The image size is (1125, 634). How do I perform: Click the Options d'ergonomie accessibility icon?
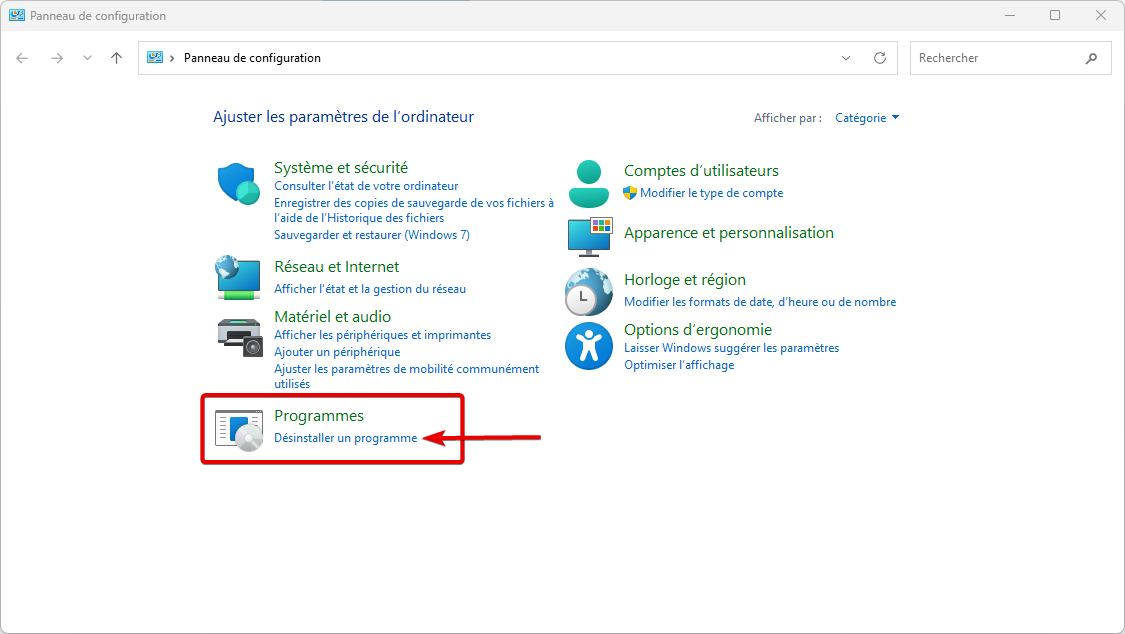coord(588,346)
